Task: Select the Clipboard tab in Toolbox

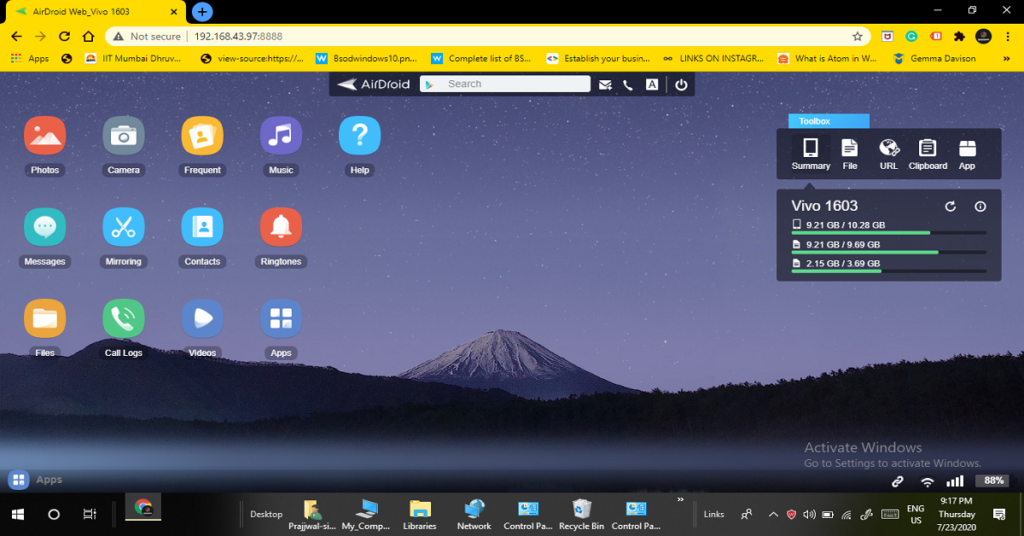Action: [x=927, y=154]
